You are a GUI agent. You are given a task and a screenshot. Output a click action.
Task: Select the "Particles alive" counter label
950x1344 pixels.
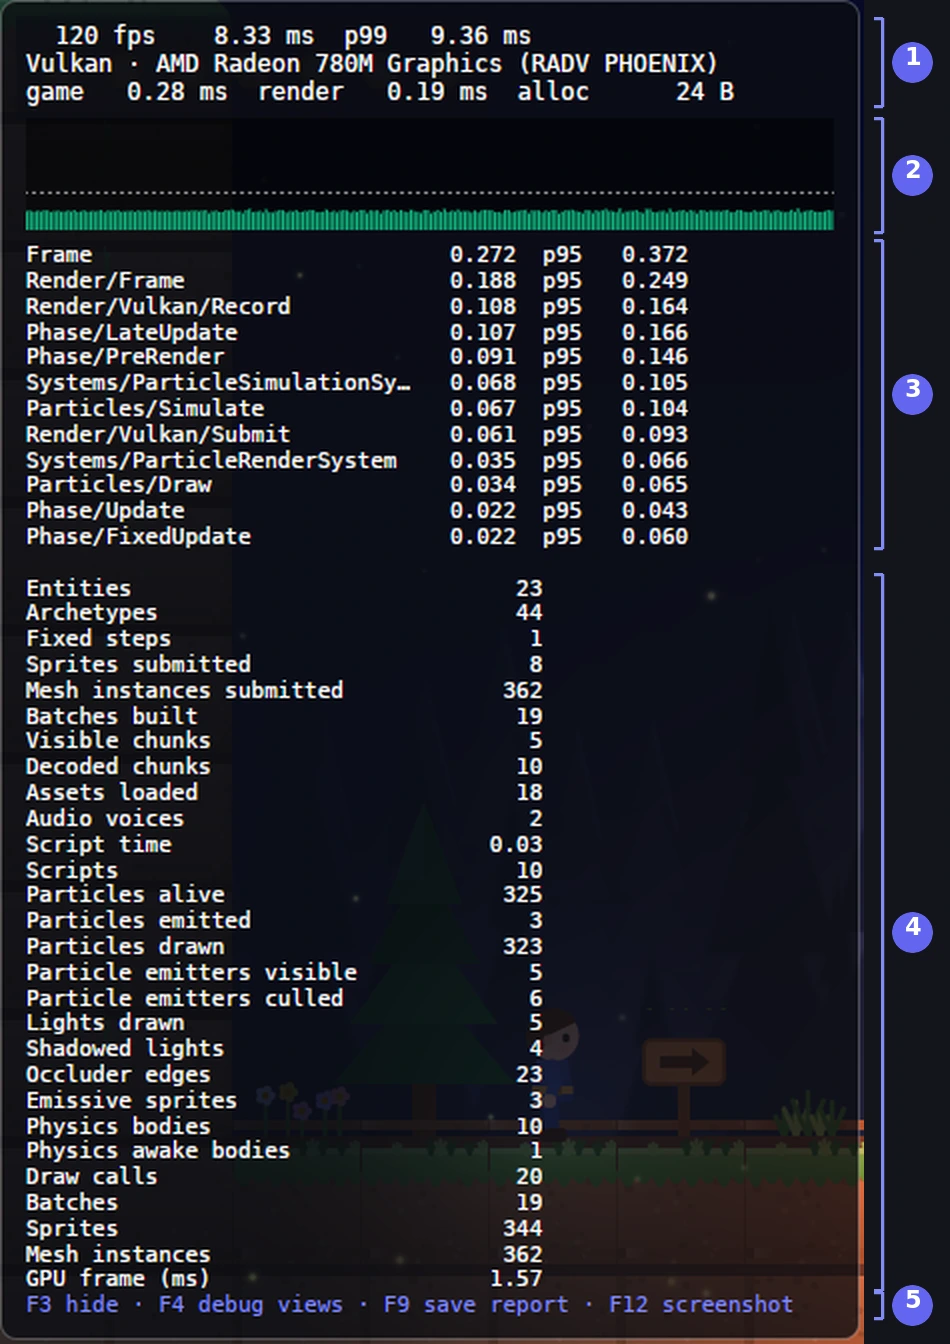[125, 895]
